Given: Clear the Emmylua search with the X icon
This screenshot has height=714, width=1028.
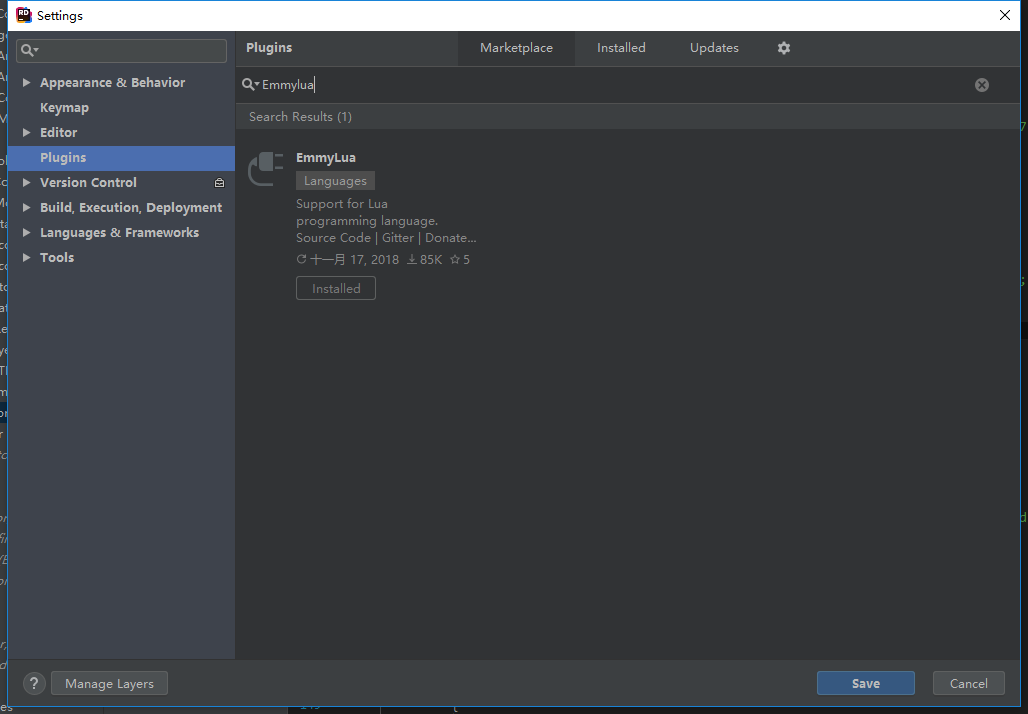Looking at the screenshot, I should [981, 85].
